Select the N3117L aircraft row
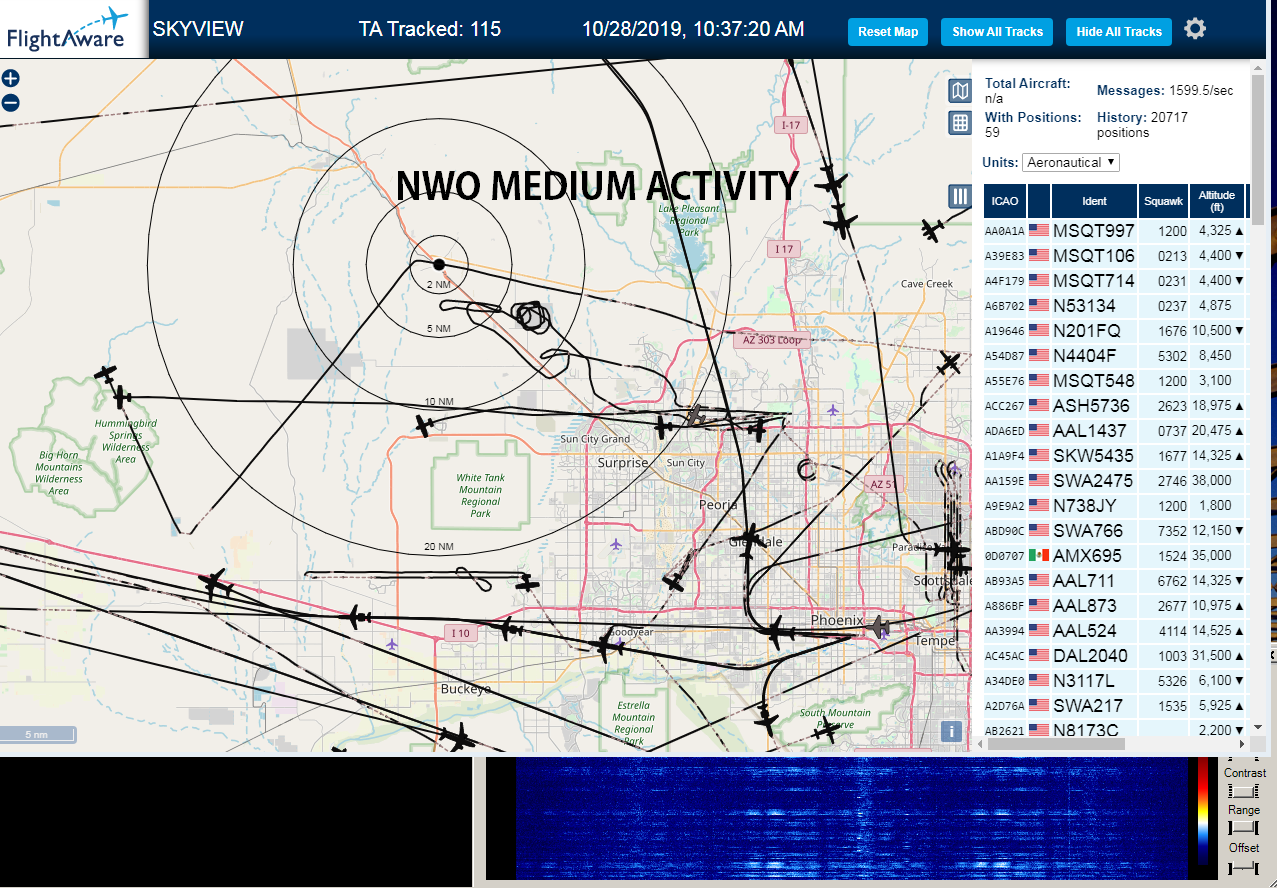The height and width of the screenshot is (889, 1277). (1115, 680)
